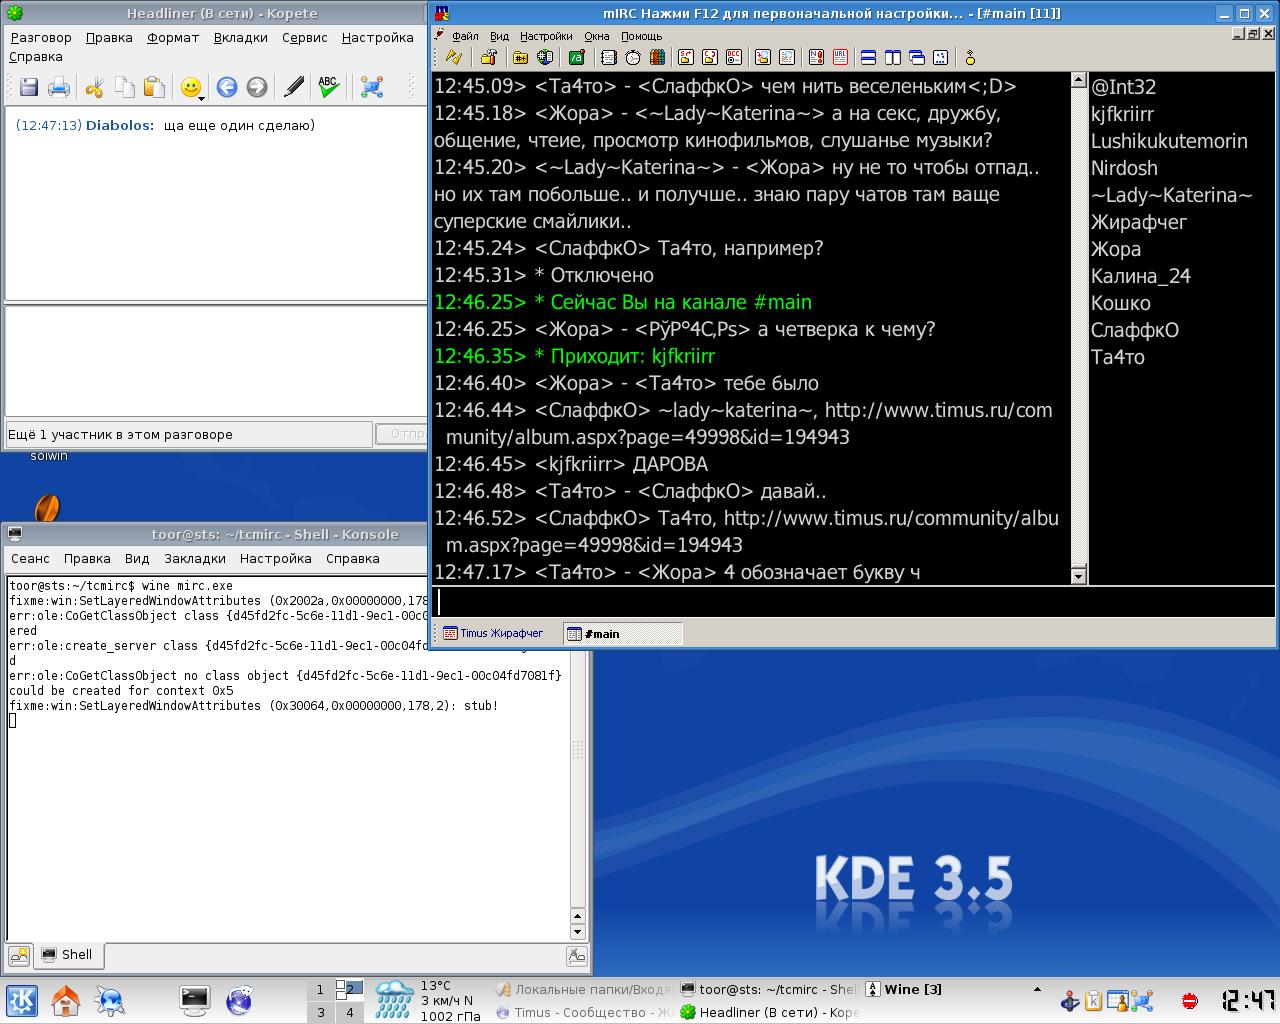
Task: Open the mIRC Timer clock icon
Action: click(x=632, y=57)
